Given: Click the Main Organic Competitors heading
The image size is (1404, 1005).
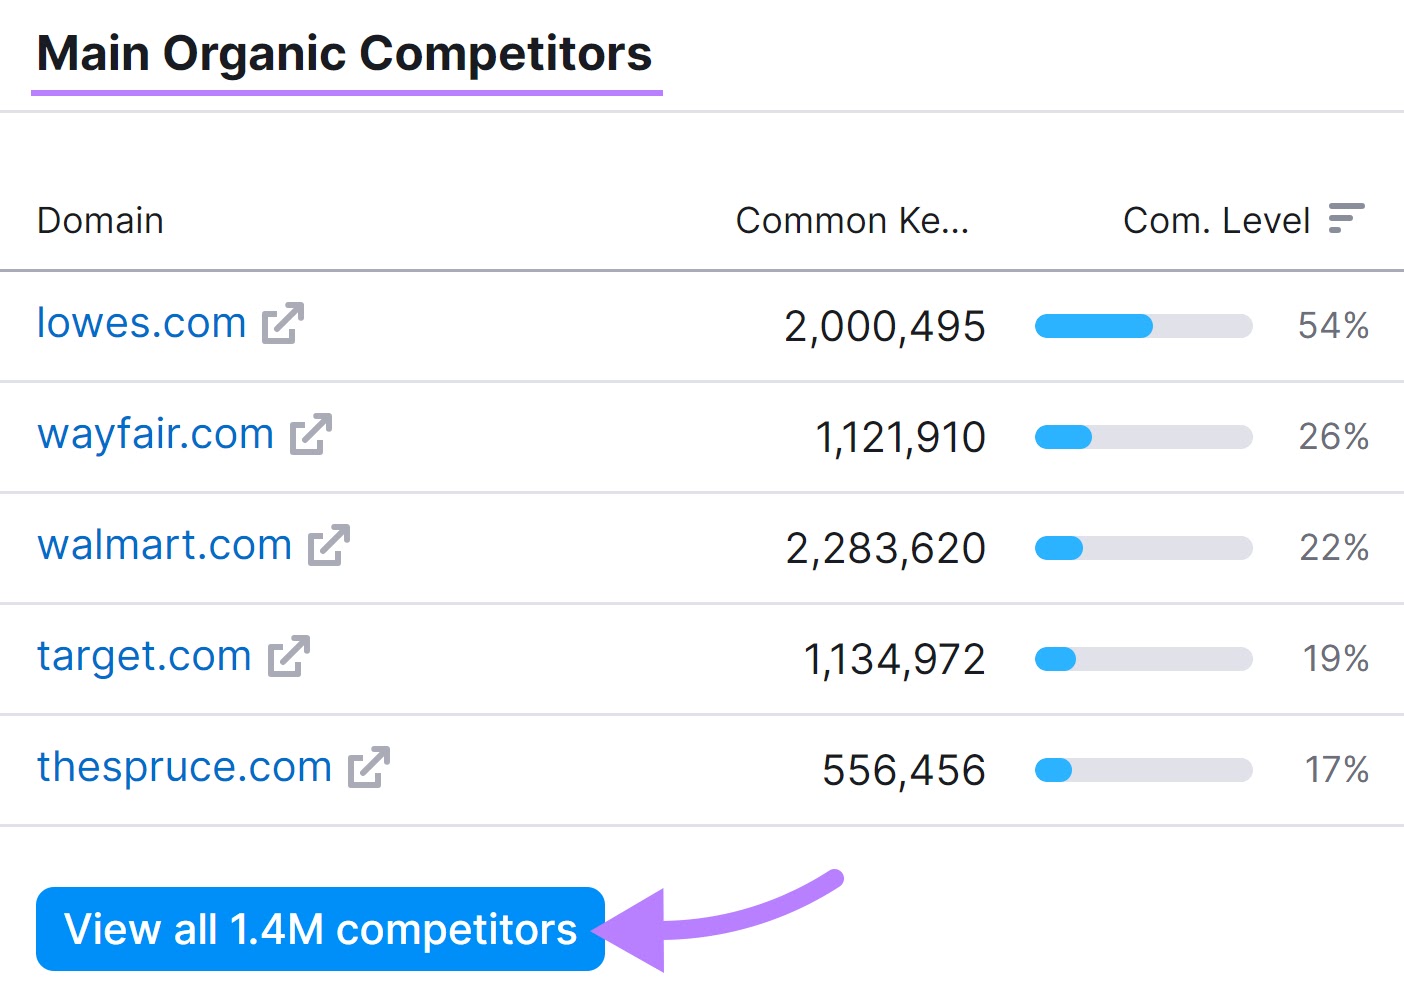Looking at the screenshot, I should tap(344, 53).
